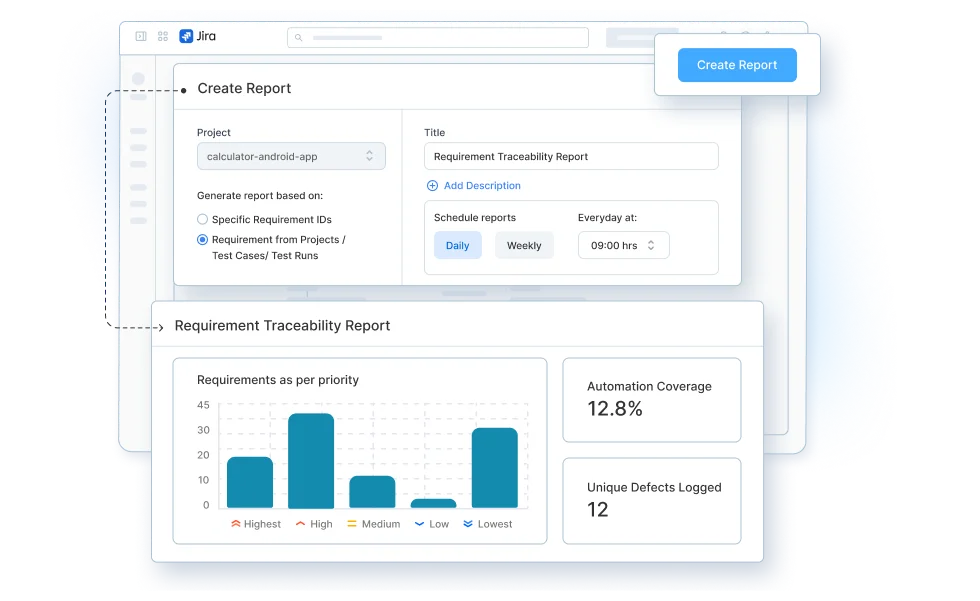Click the Low priority icon in chart legend
The image size is (980, 601).
click(418, 522)
